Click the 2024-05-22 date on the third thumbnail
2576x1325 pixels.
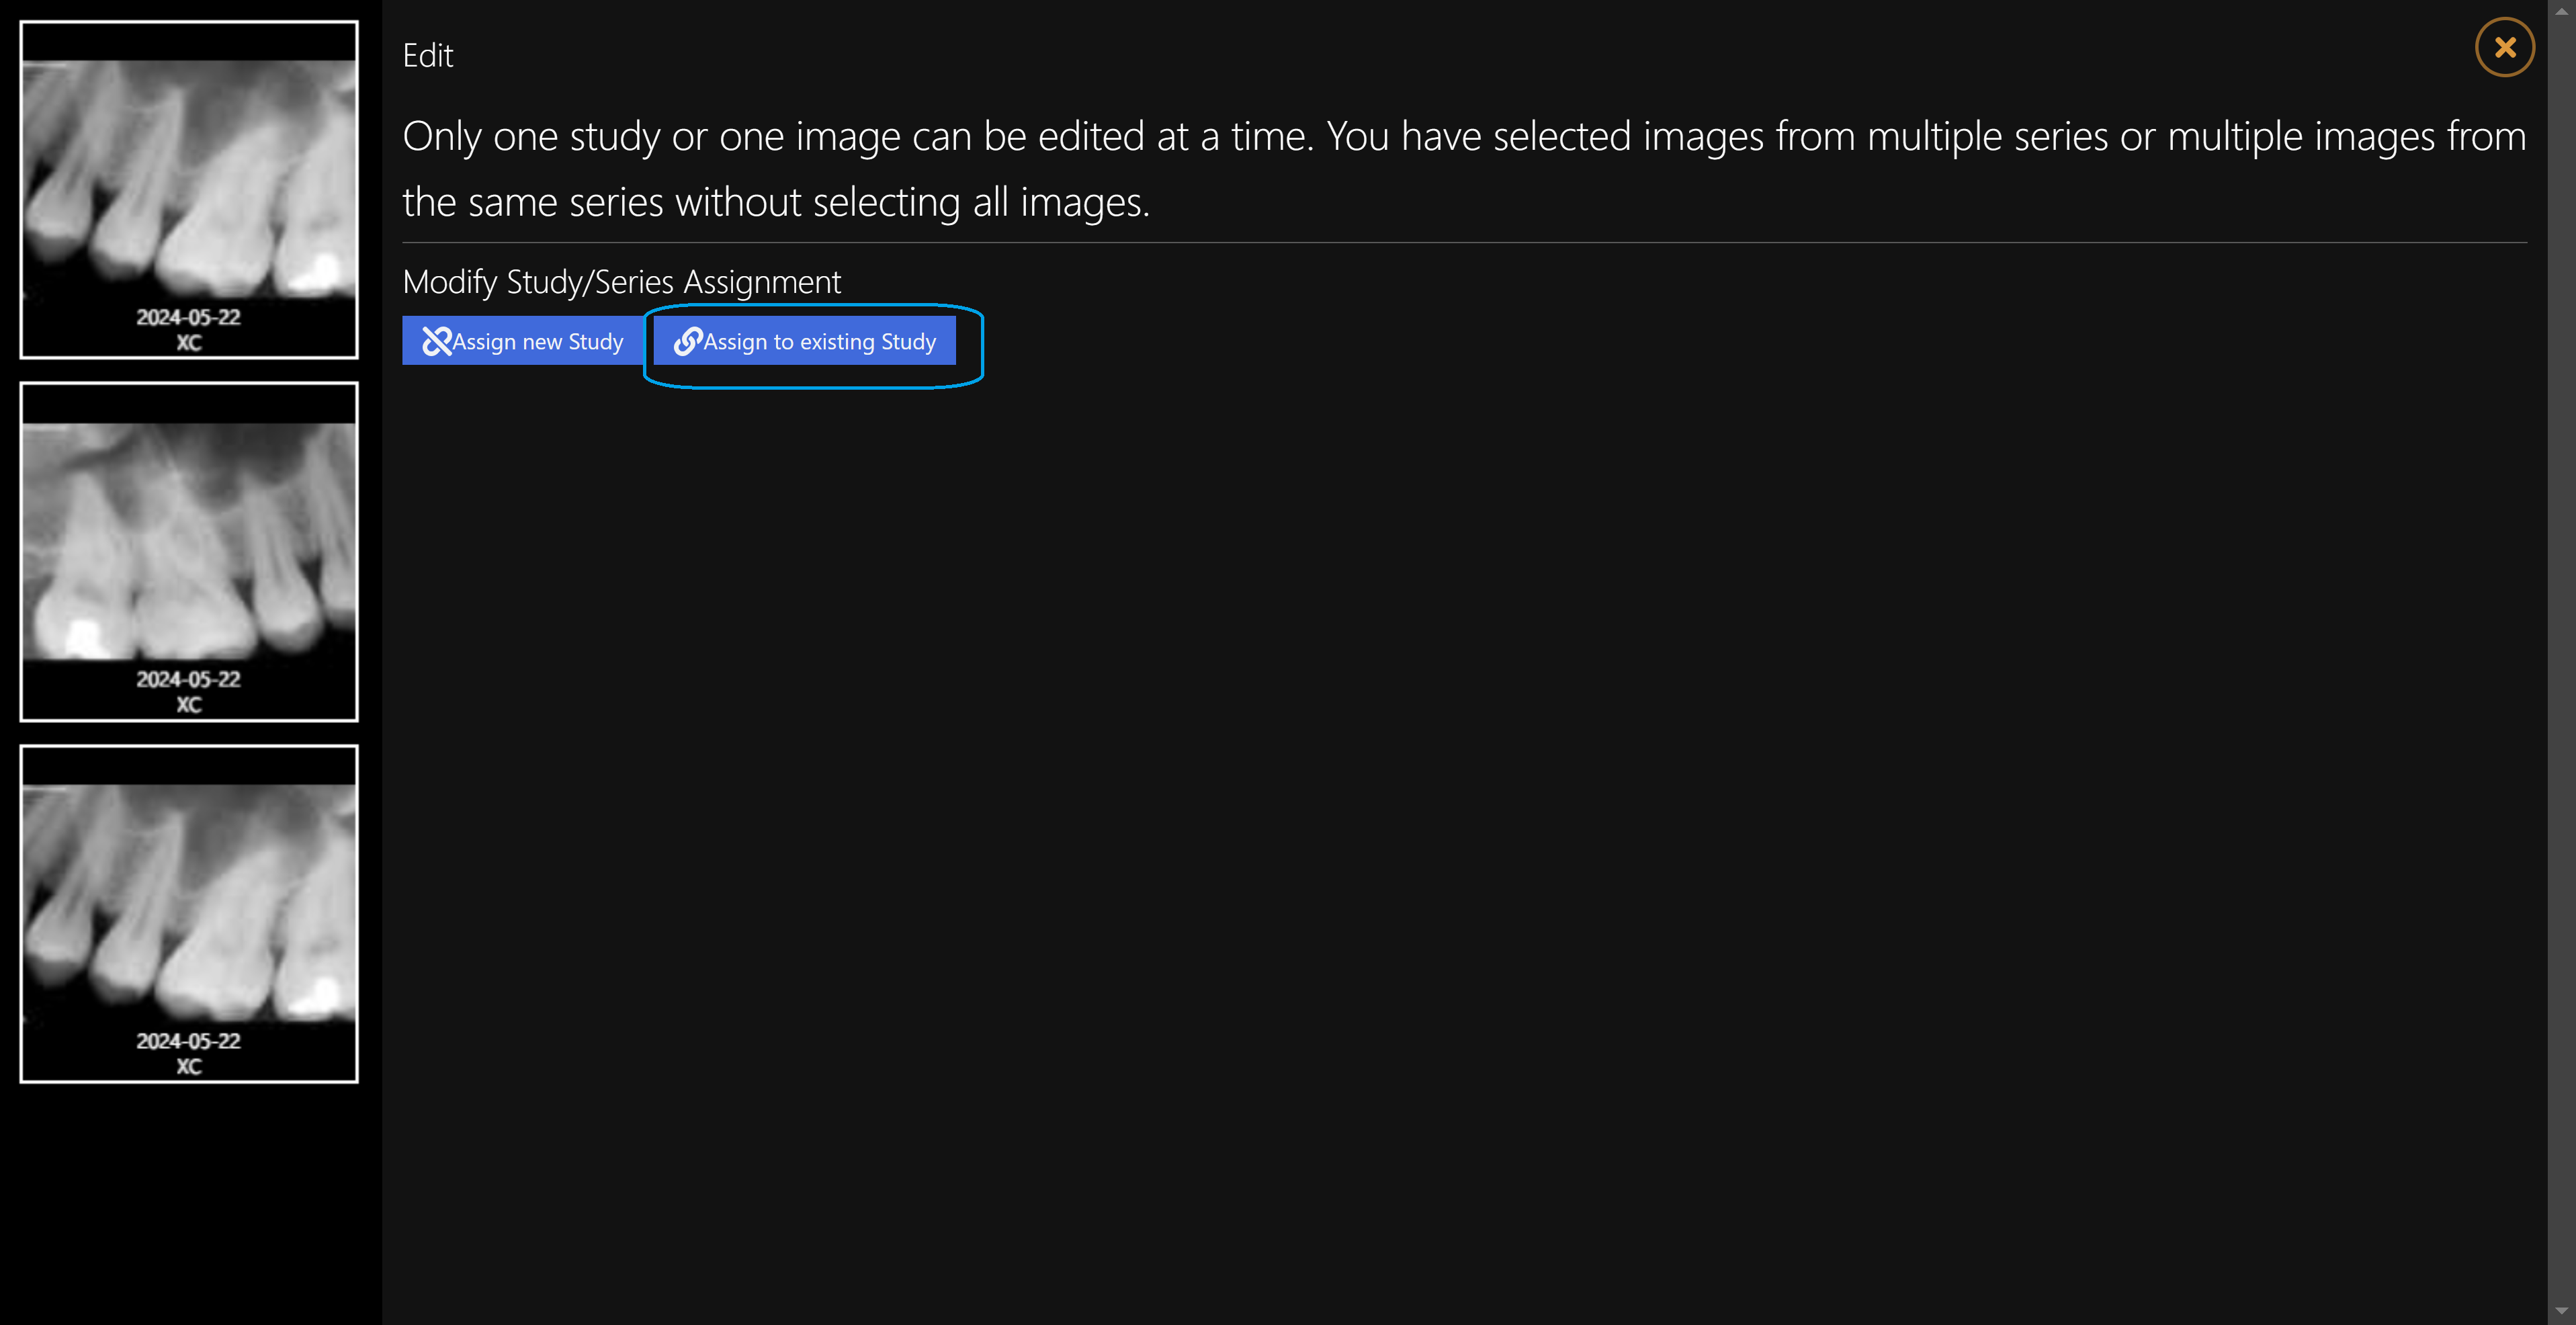pyautogui.click(x=188, y=1041)
